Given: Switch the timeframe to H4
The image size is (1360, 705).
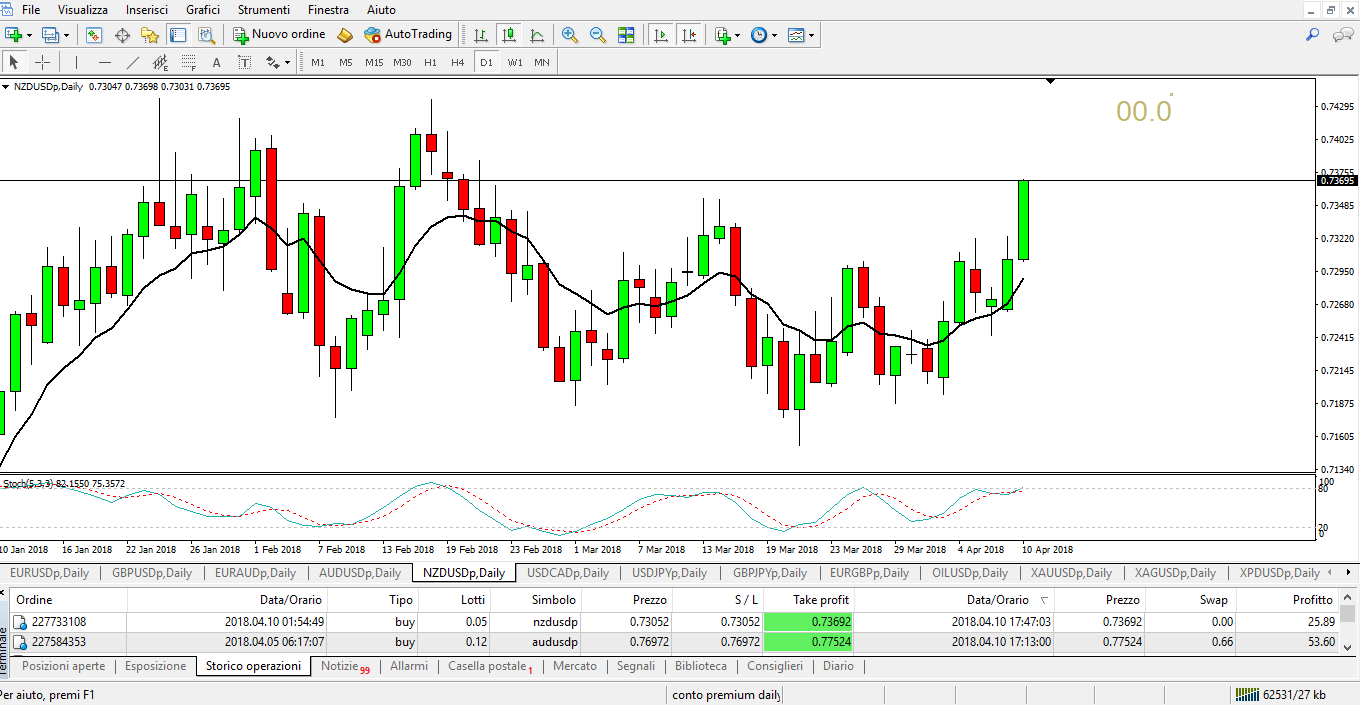Looking at the screenshot, I should [x=457, y=62].
